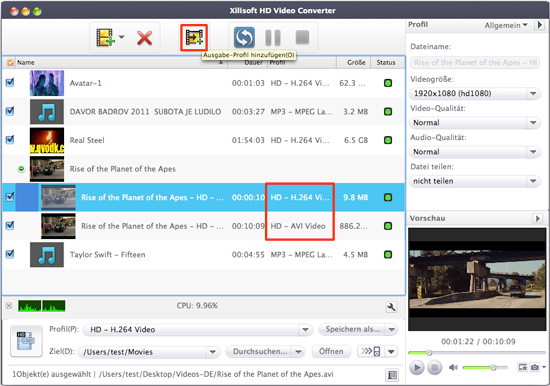The height and width of the screenshot is (386, 550).
Task: Open the transfer-to-device dropdown arrow
Action: 391,351
